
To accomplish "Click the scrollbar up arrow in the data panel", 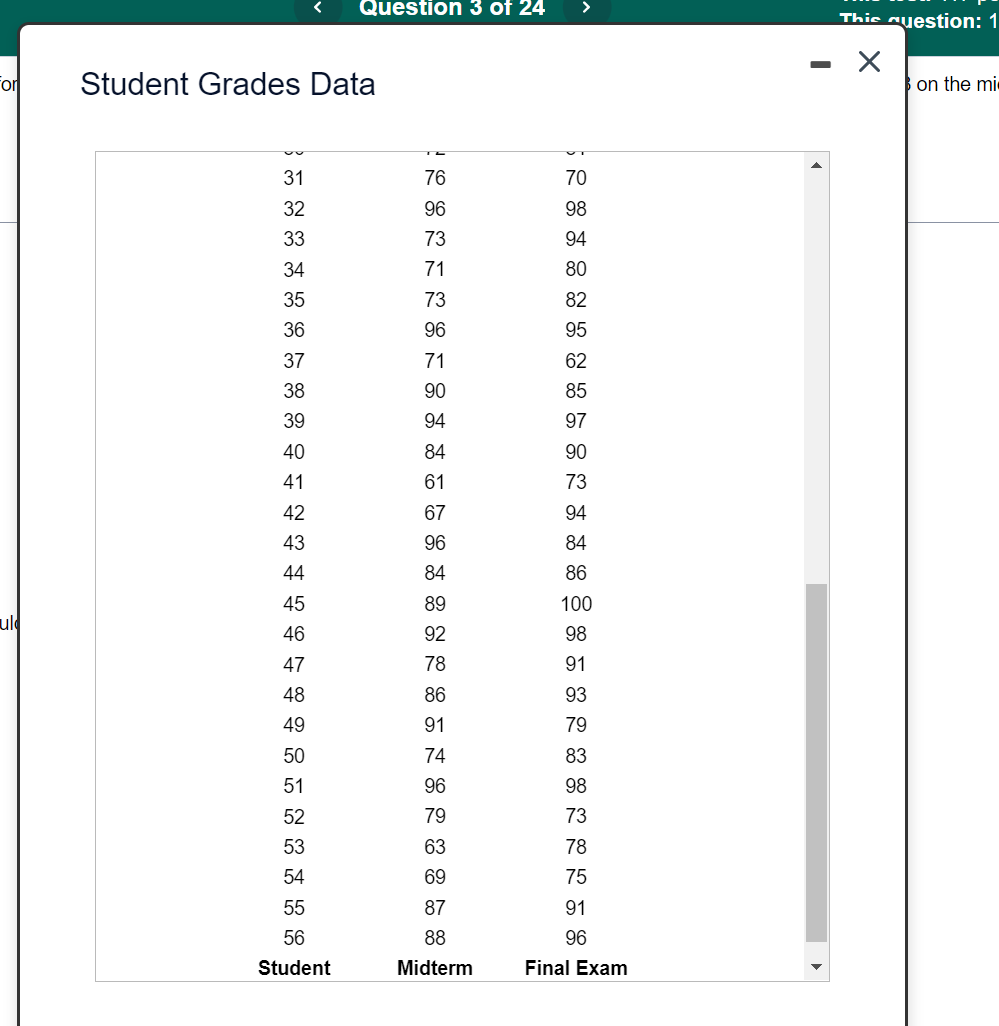I will click(817, 163).
